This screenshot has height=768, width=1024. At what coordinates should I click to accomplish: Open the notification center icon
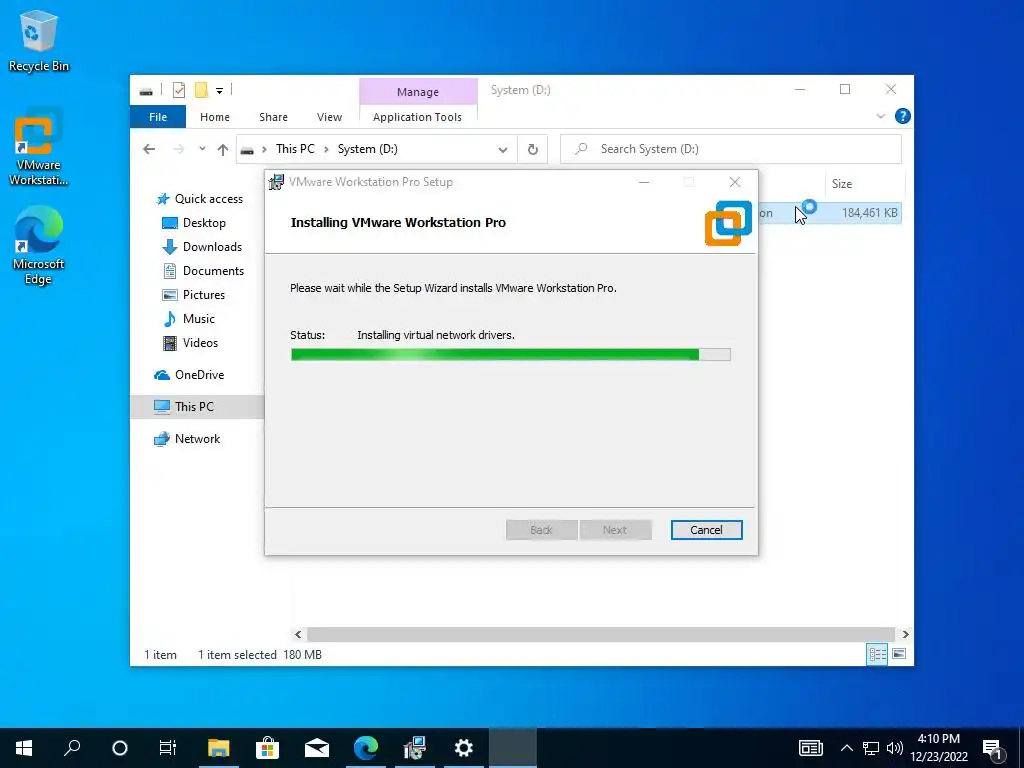(x=993, y=749)
